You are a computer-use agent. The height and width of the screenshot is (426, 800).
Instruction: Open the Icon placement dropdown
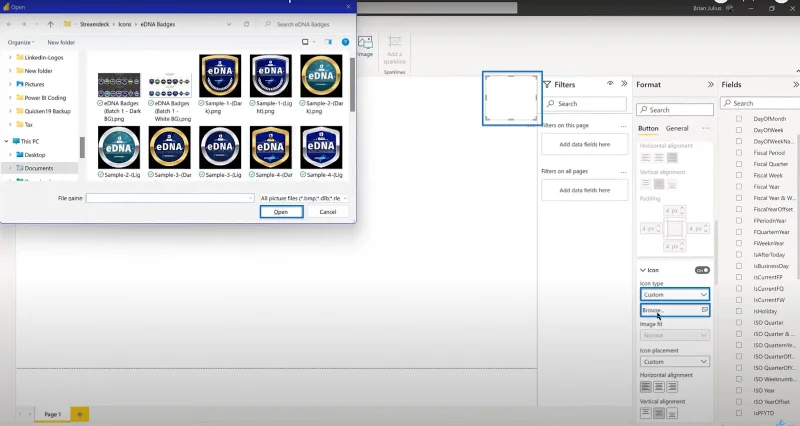674,361
